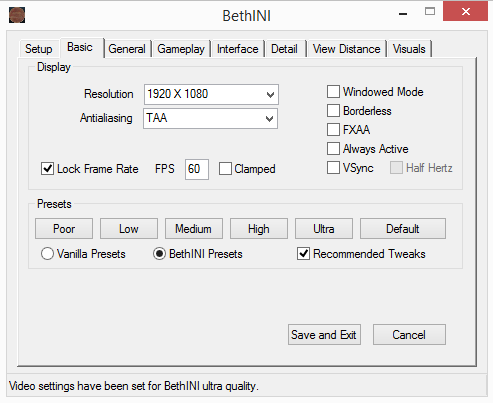
Task: Apply the High preset
Action: pyautogui.click(x=259, y=229)
